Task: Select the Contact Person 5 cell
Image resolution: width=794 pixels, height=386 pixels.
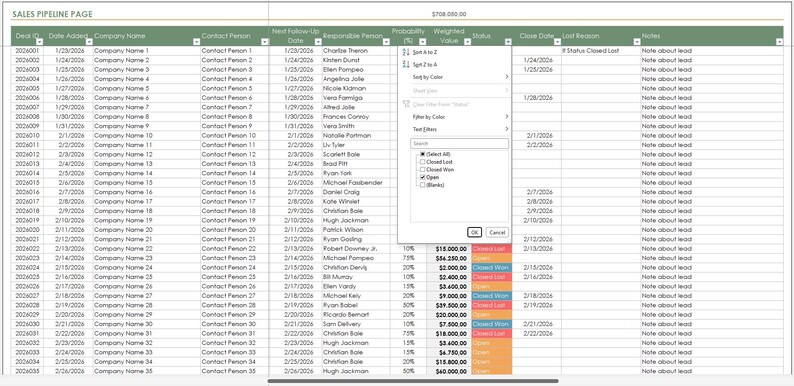Action: (234, 88)
